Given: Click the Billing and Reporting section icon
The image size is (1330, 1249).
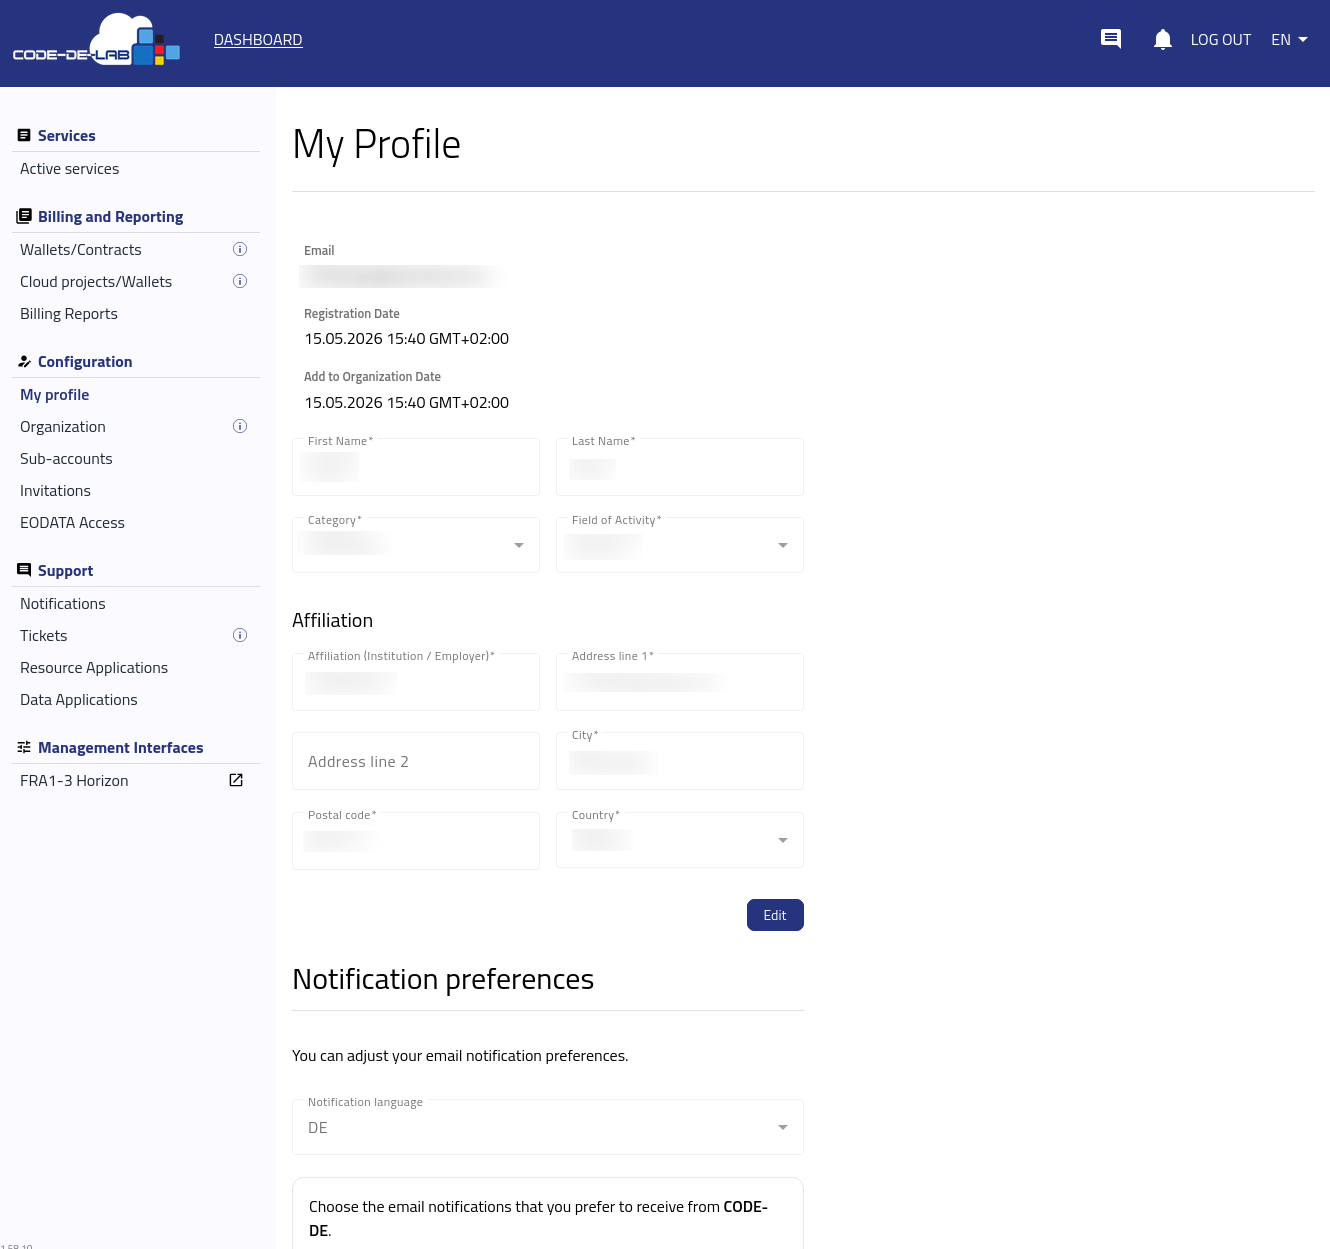Looking at the screenshot, I should tap(24, 216).
